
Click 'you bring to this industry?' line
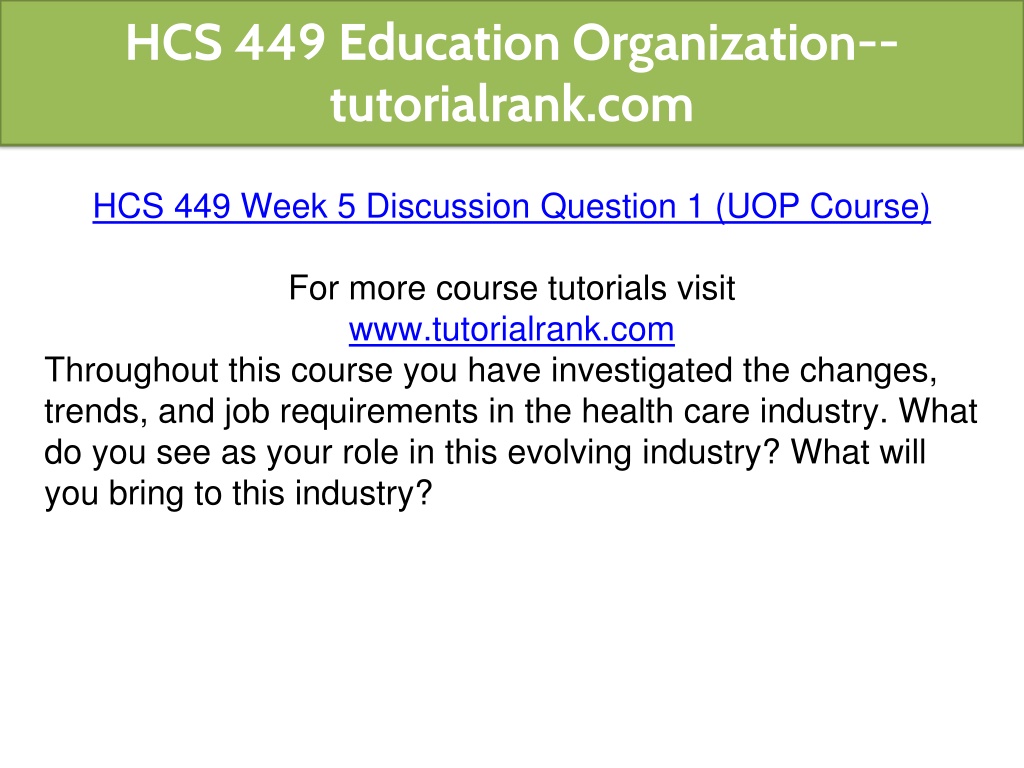pyautogui.click(x=238, y=493)
